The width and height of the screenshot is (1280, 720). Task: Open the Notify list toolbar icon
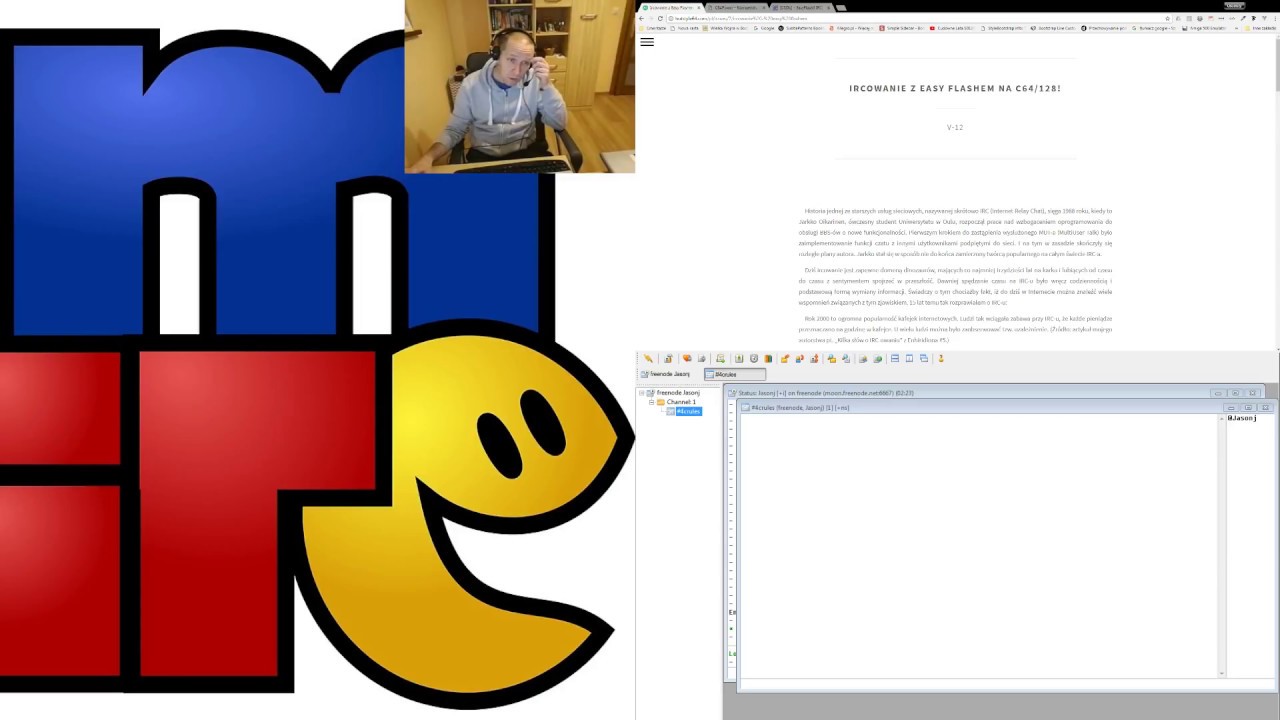pyautogui.click(x=863, y=358)
